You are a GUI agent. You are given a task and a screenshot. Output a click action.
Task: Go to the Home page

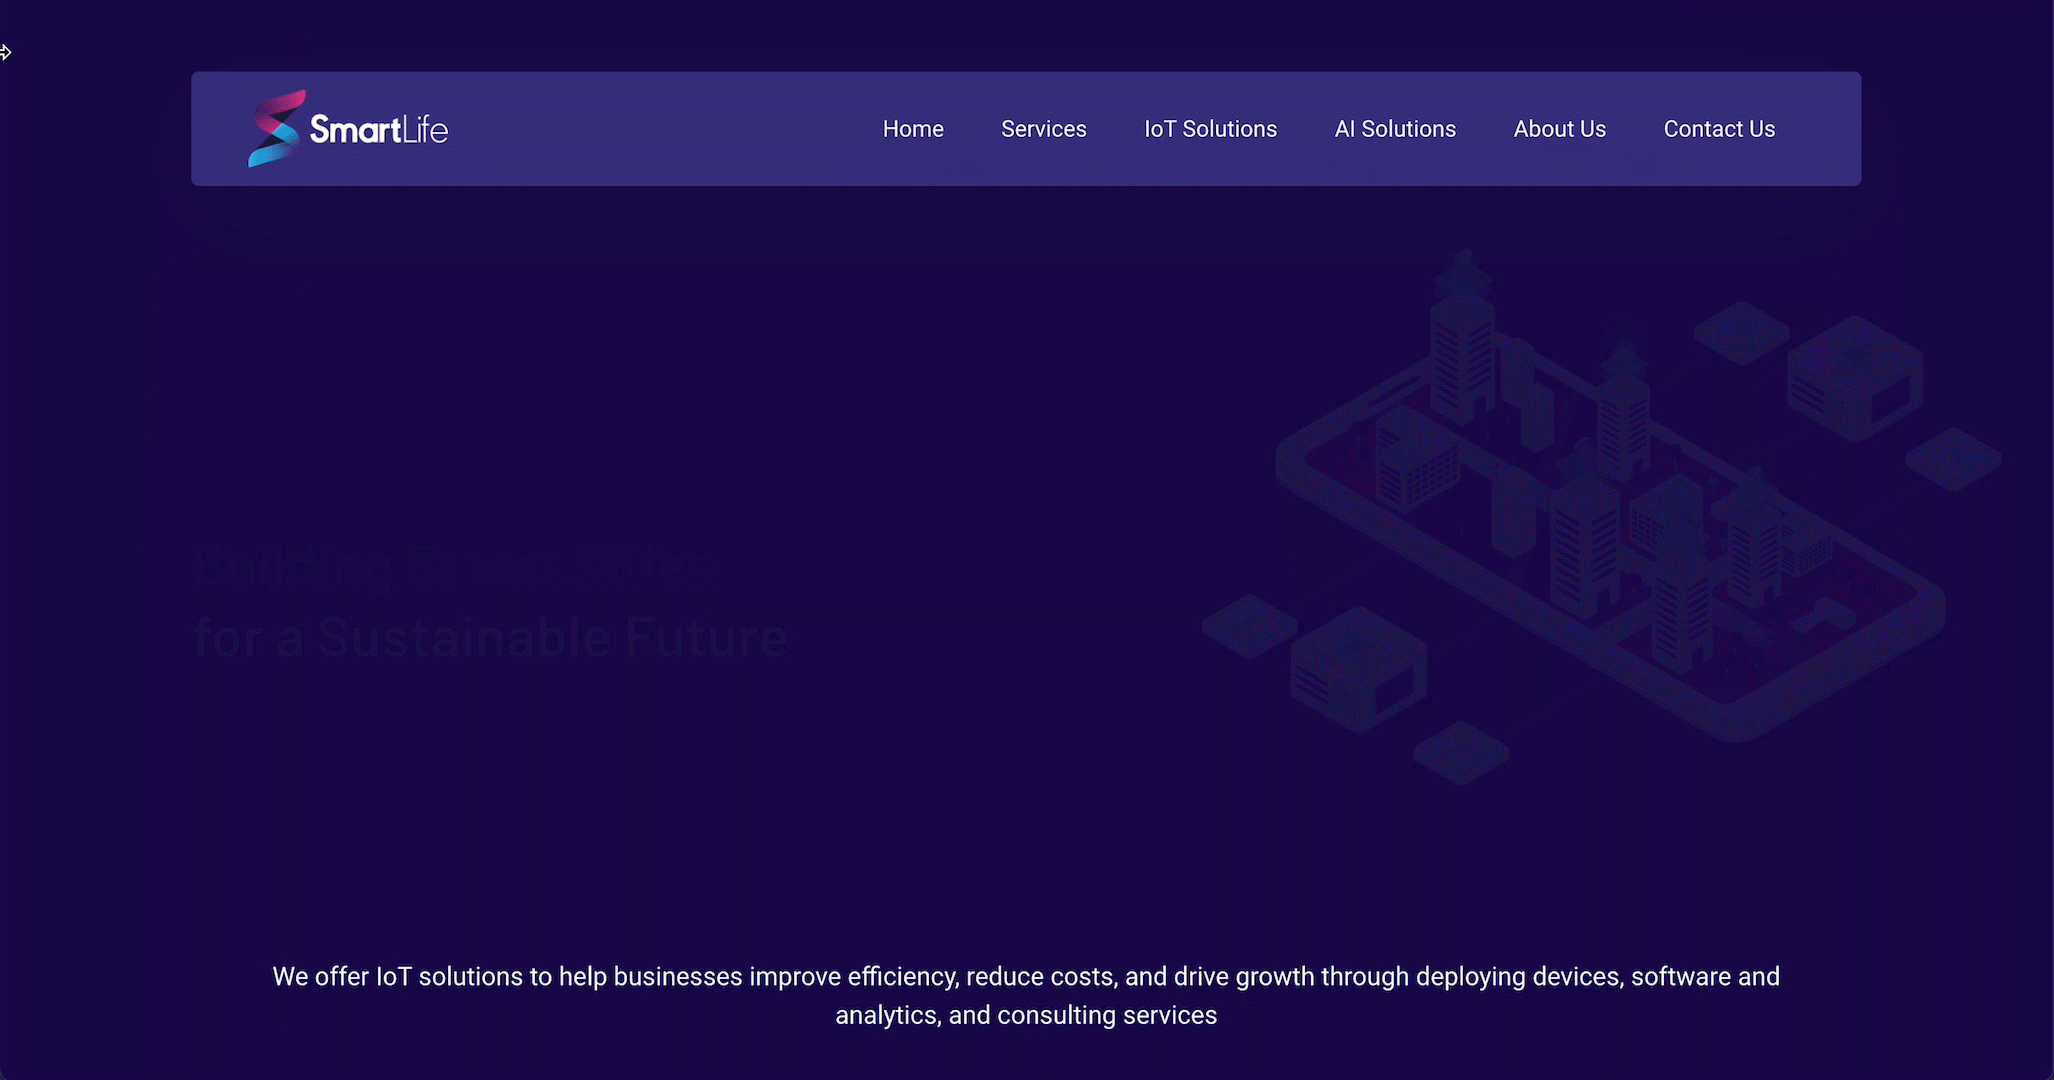912,129
